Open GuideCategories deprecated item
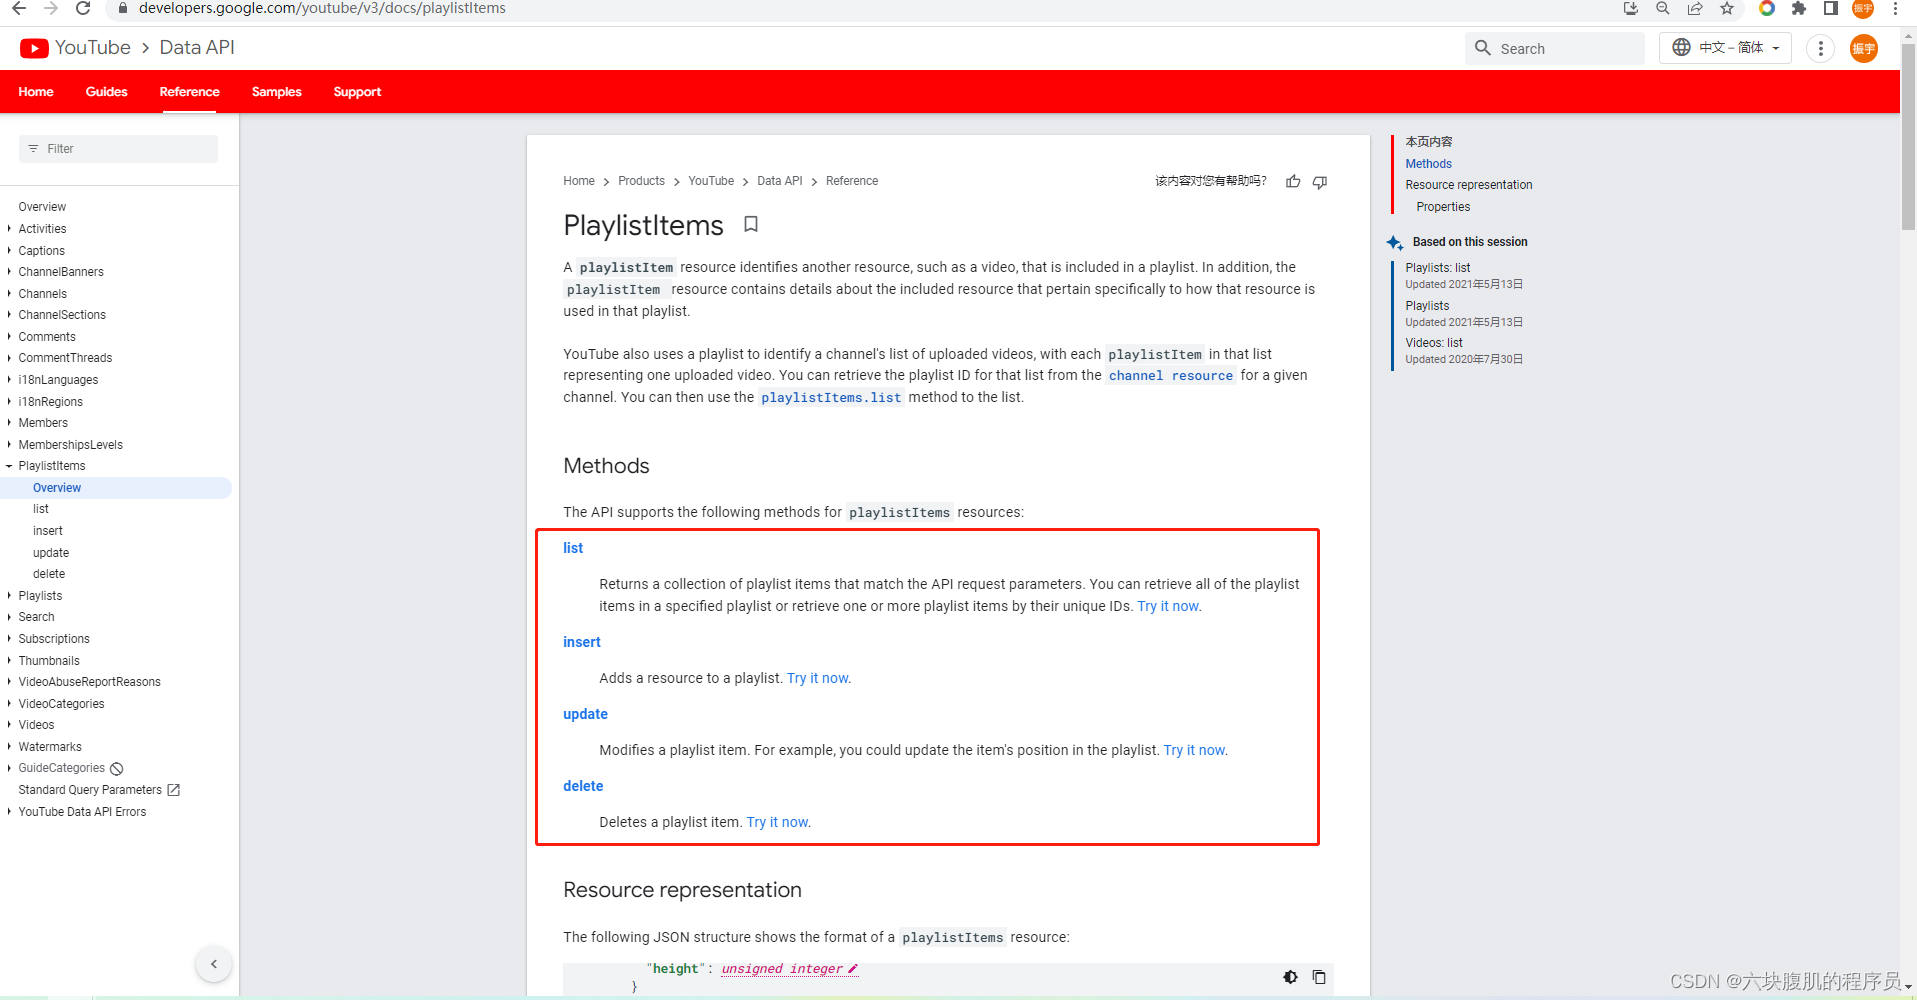Image resolution: width=1917 pixels, height=1000 pixels. click(x=61, y=768)
